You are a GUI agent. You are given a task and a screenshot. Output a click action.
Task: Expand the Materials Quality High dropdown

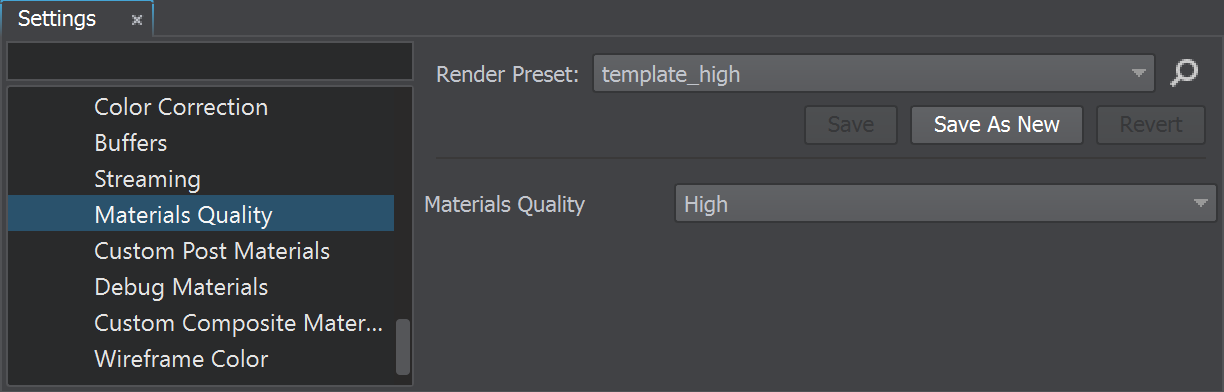click(945, 204)
